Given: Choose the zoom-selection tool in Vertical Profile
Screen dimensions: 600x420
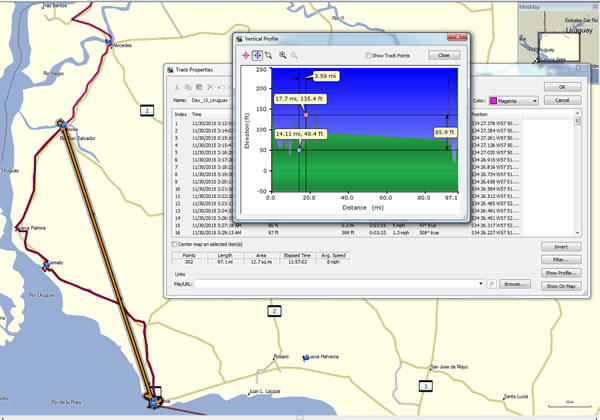Looking at the screenshot, I should (269, 55).
